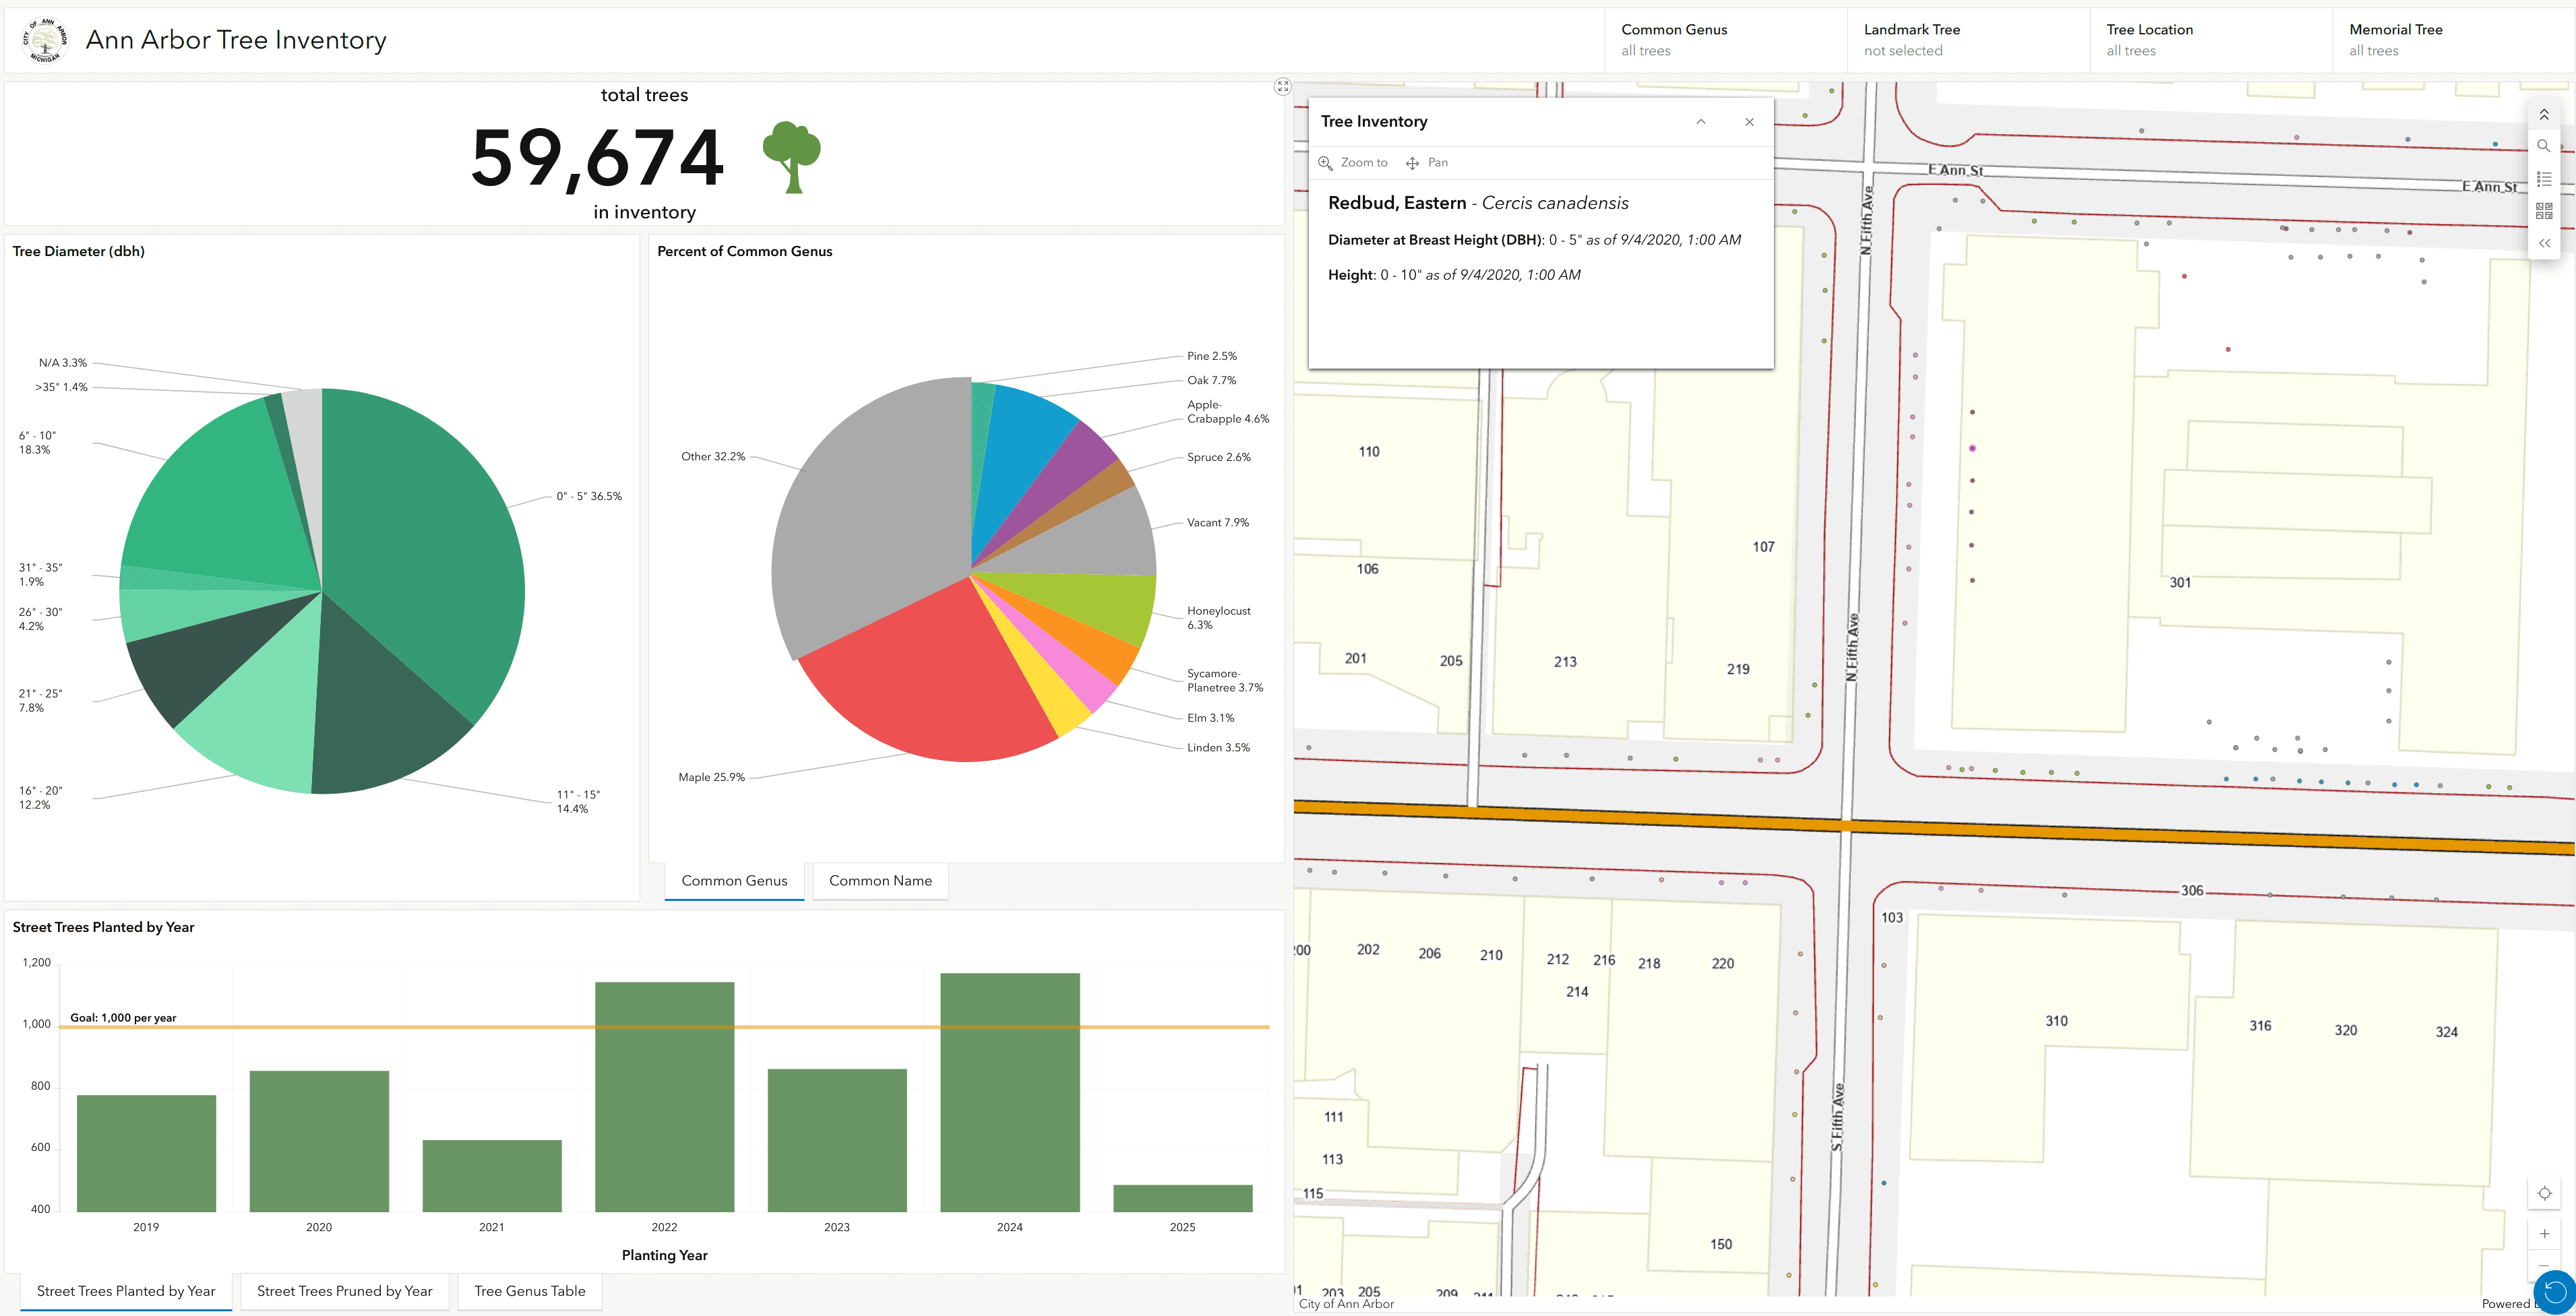Screen dimensions: 2576x1316
Task: Click the Find My Location icon
Action: tap(2545, 1192)
